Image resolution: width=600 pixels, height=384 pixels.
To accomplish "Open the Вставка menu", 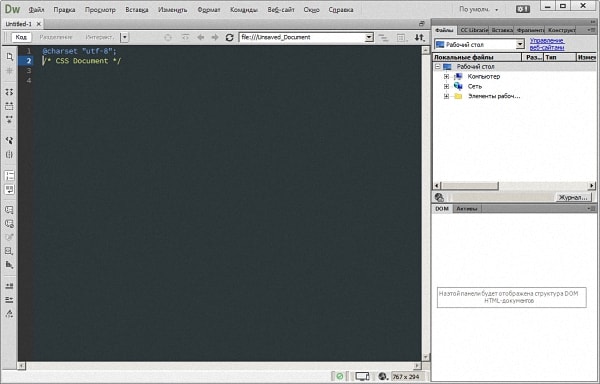I will pyautogui.click(x=137, y=10).
